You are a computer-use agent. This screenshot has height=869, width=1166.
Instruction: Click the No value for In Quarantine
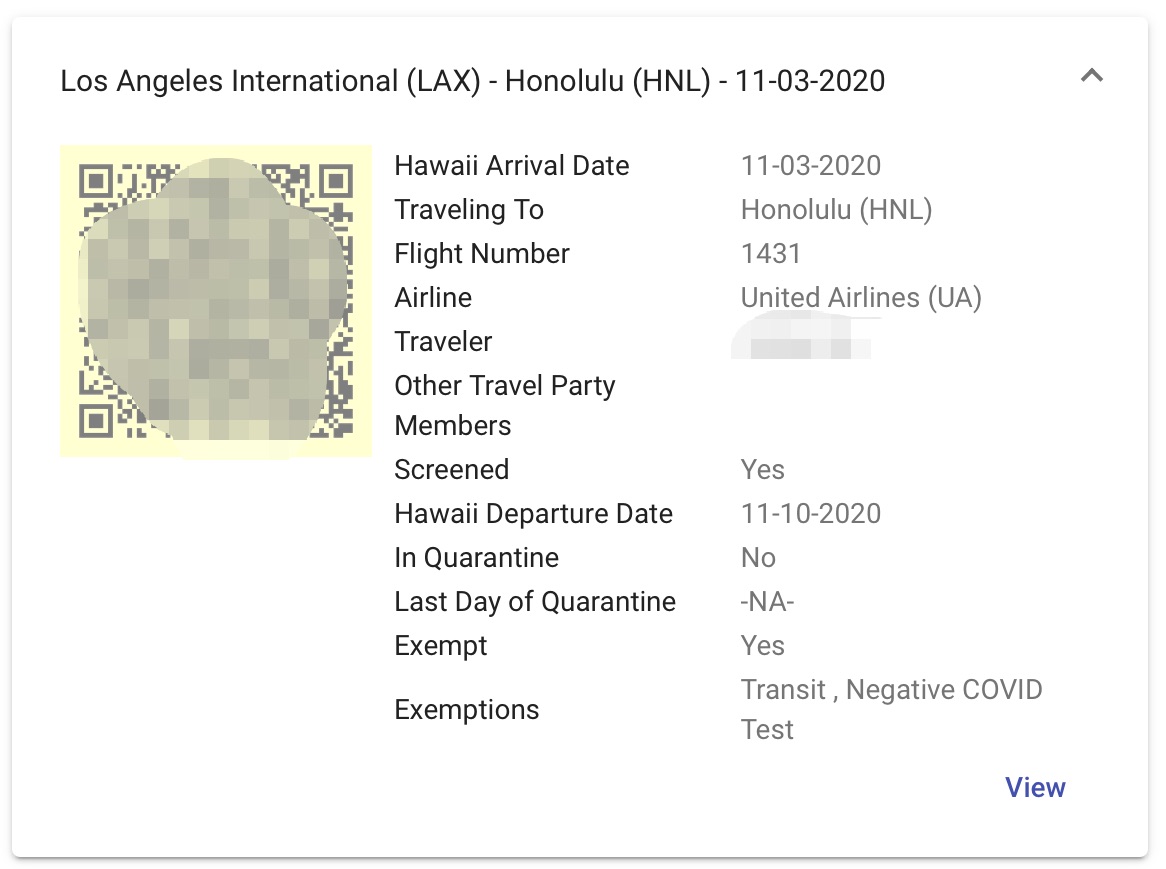click(x=758, y=558)
